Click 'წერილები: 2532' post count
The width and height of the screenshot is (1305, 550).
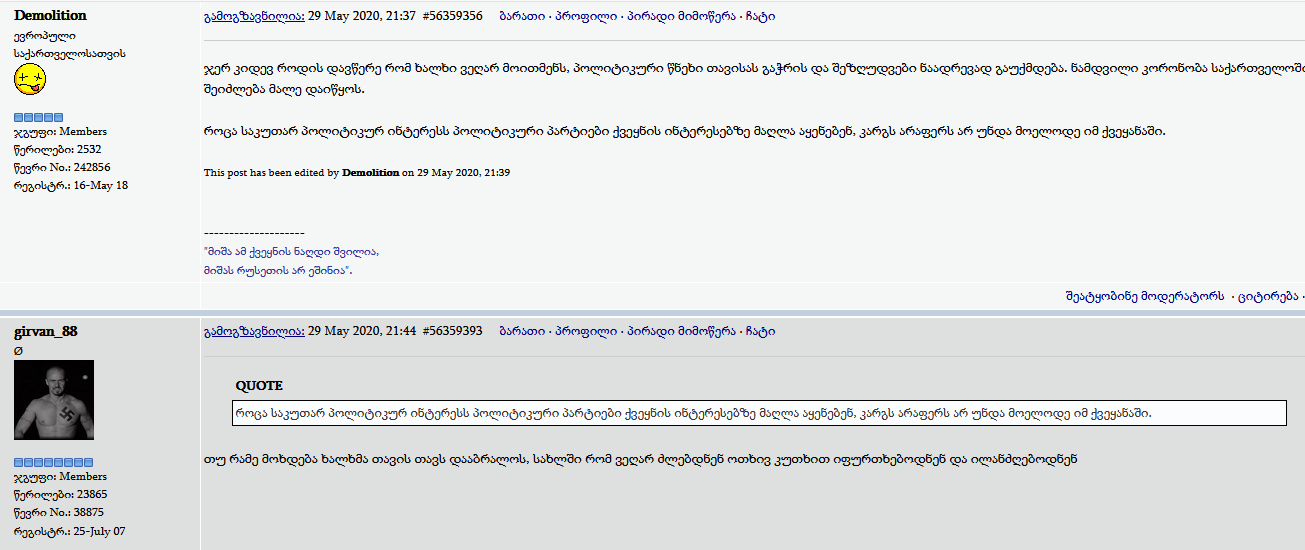pos(58,149)
